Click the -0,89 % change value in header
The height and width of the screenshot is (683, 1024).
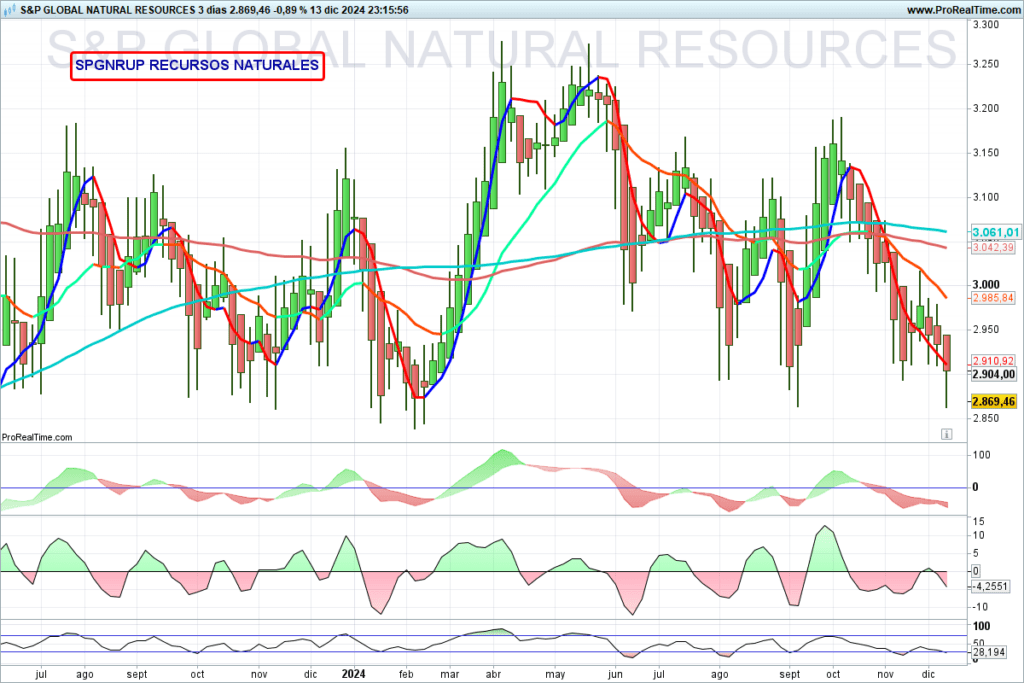(x=290, y=10)
